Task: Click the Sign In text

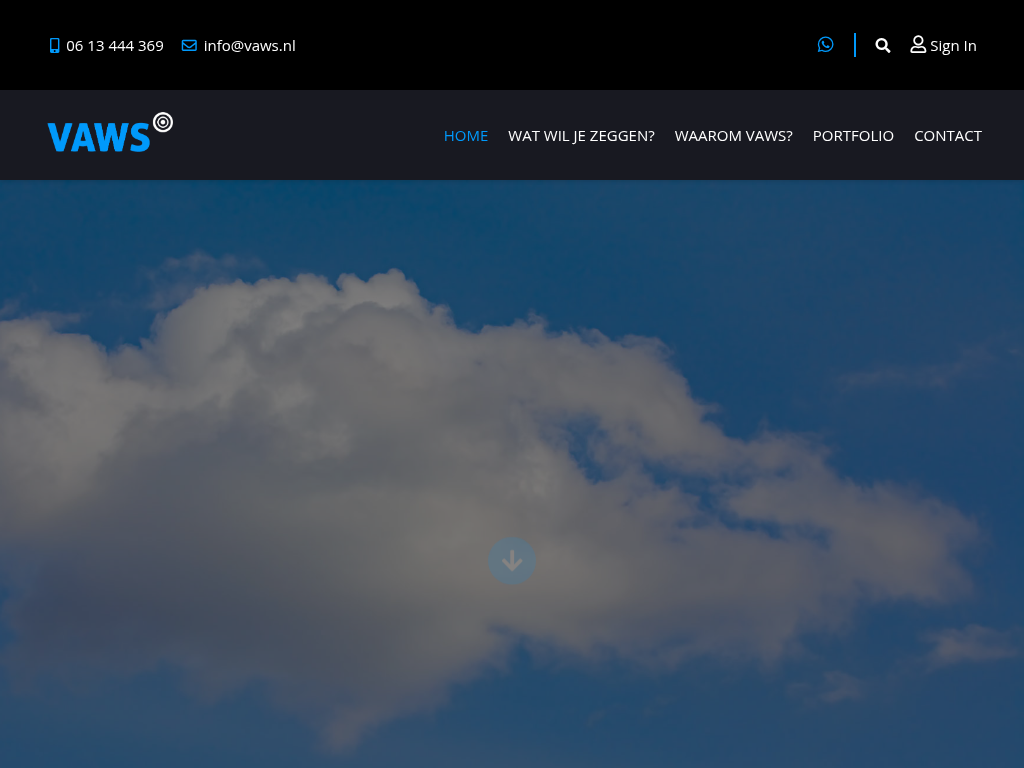Action: point(953,46)
